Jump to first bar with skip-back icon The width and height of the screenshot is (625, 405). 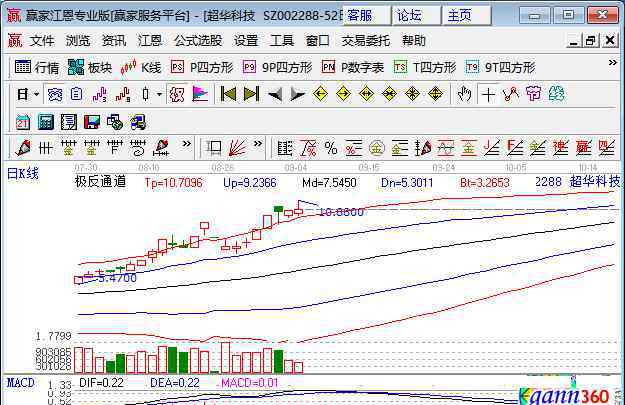pyautogui.click(x=228, y=94)
